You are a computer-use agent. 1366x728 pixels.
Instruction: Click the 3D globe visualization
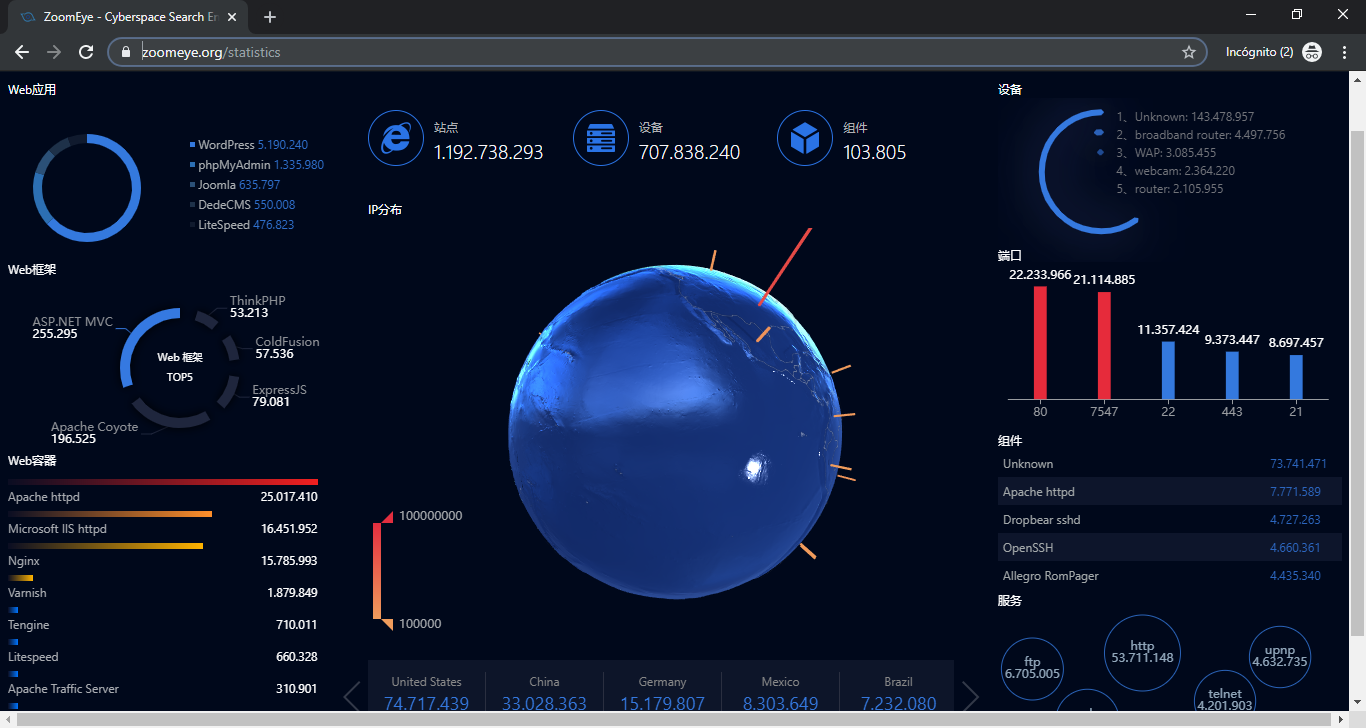click(x=674, y=432)
